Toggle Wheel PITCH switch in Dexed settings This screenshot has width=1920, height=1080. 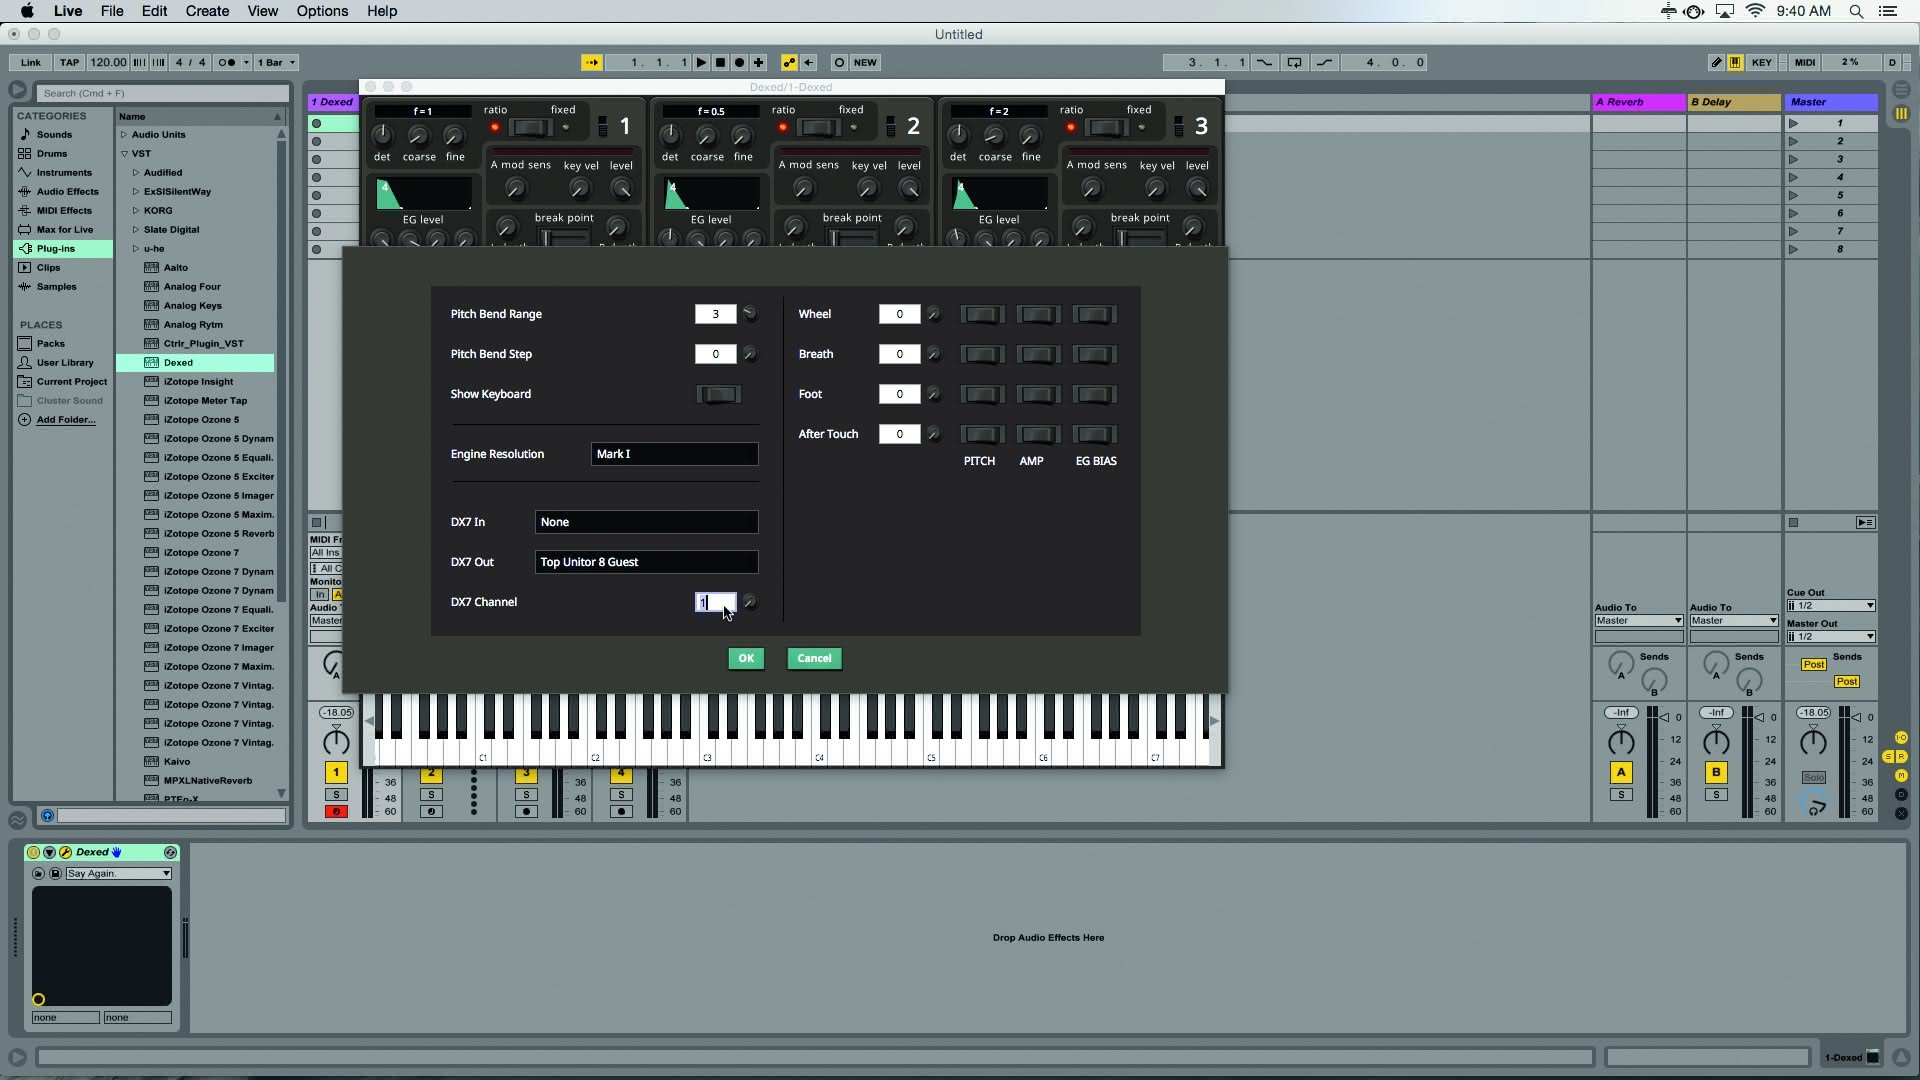(981, 314)
